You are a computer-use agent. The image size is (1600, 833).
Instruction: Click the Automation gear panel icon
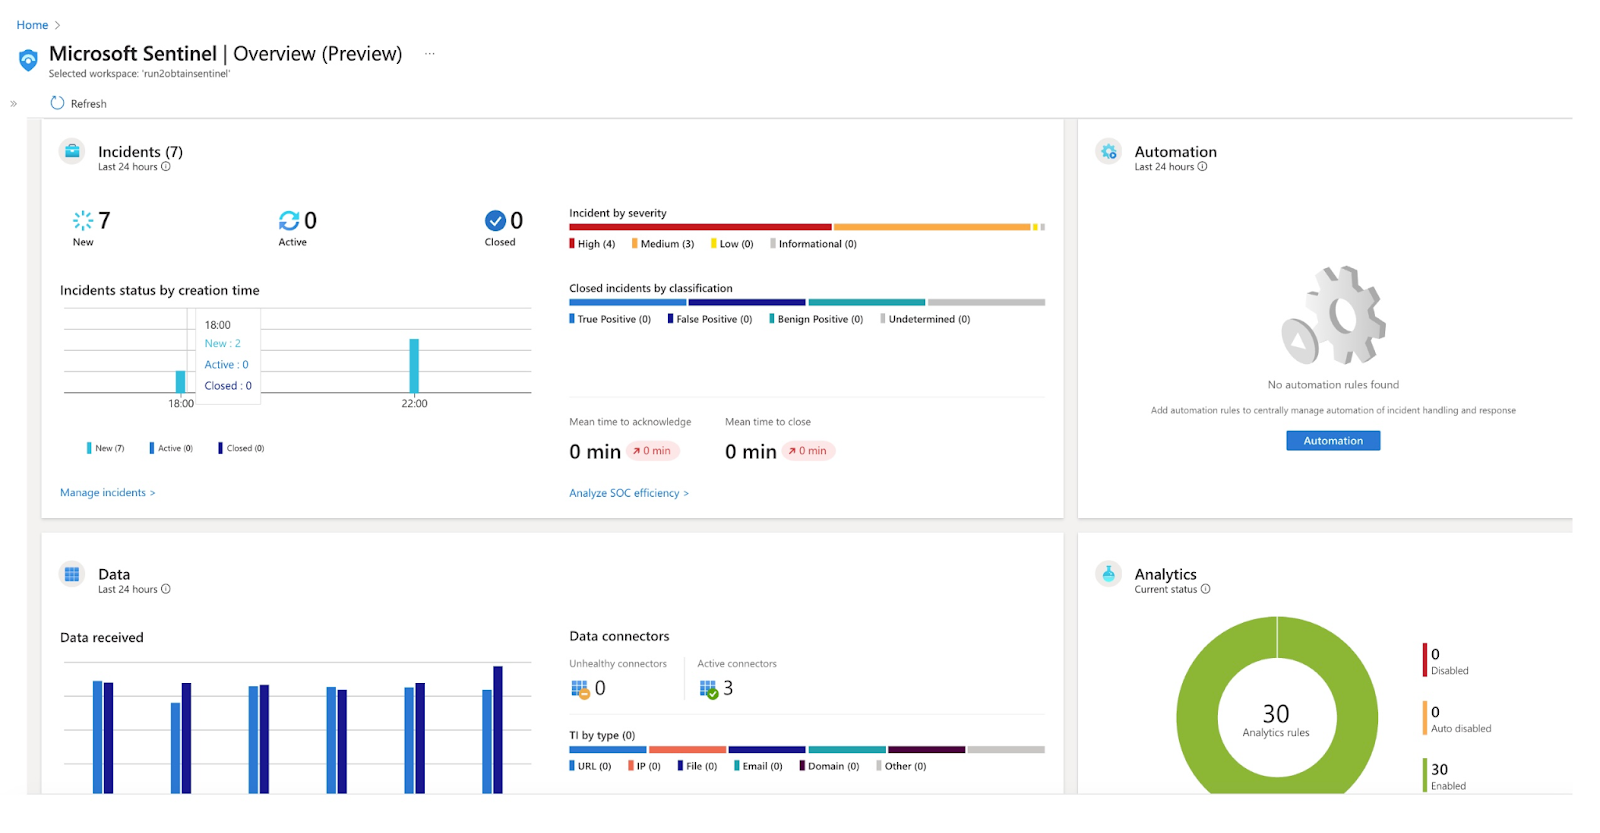pos(1108,152)
